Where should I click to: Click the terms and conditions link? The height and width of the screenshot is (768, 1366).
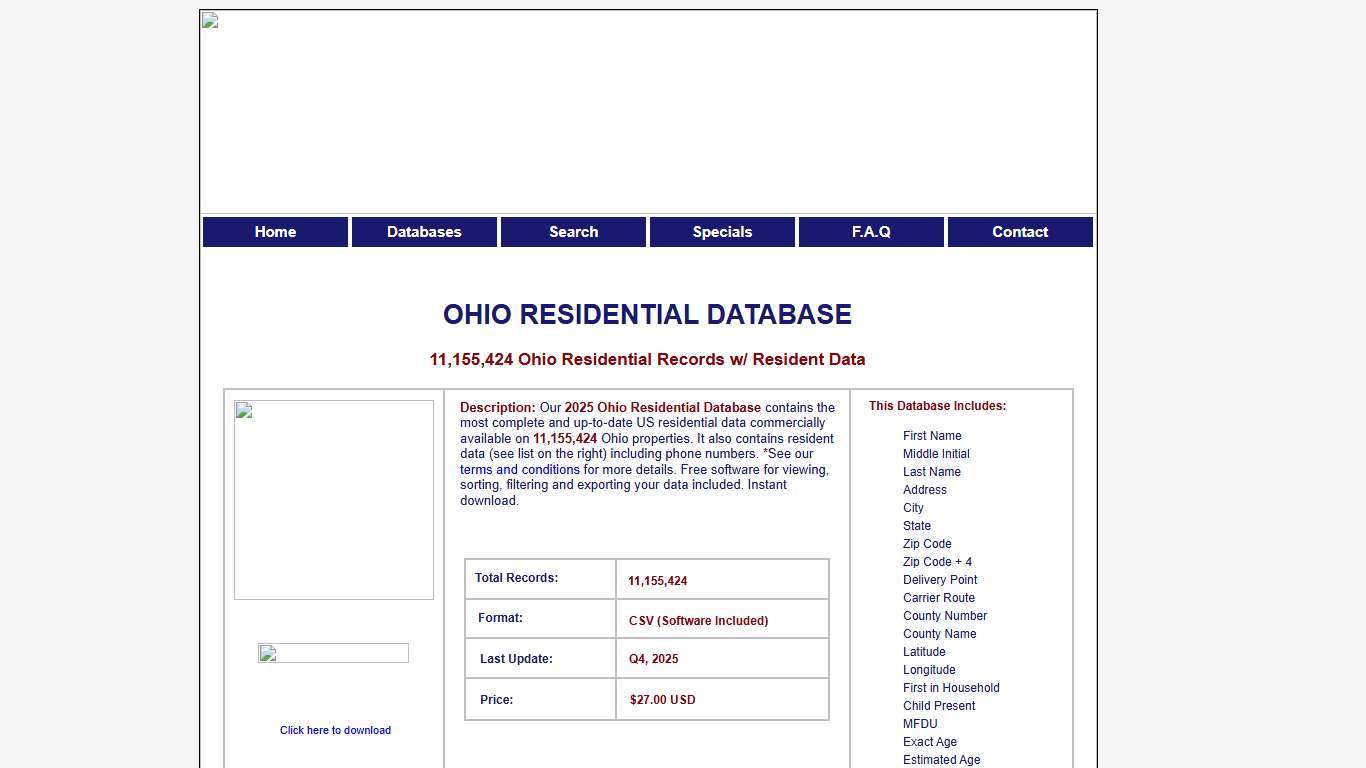tap(519, 469)
